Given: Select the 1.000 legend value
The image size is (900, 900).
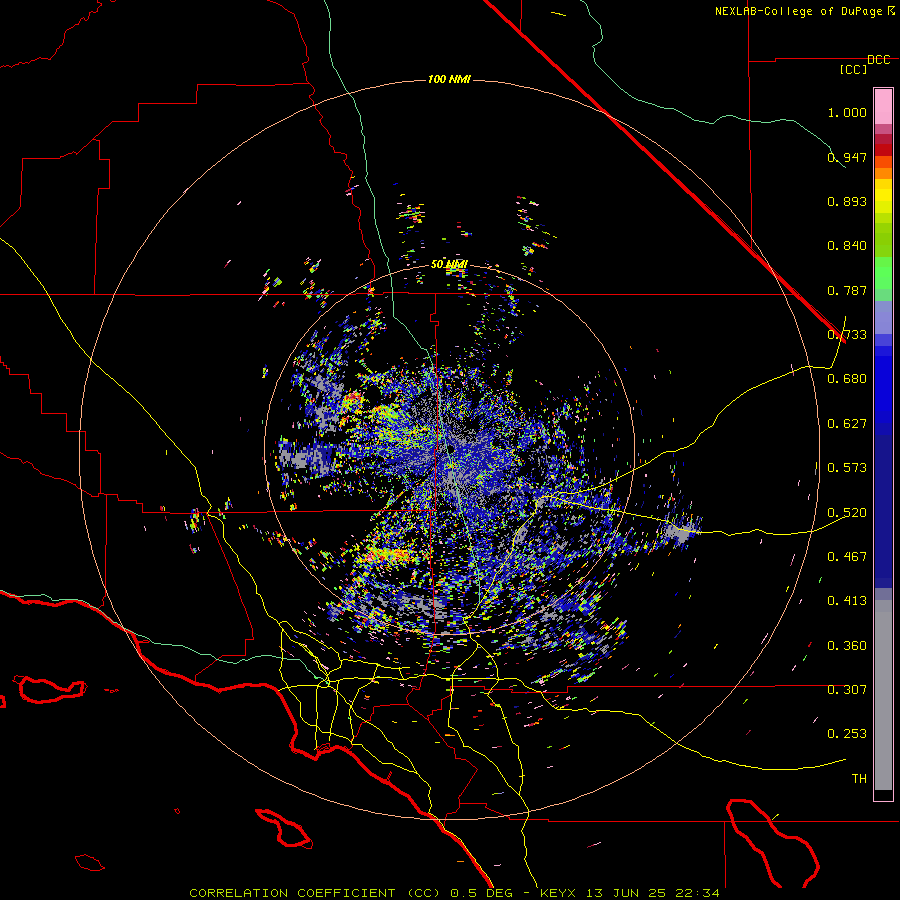Looking at the screenshot, I should pos(847,112).
